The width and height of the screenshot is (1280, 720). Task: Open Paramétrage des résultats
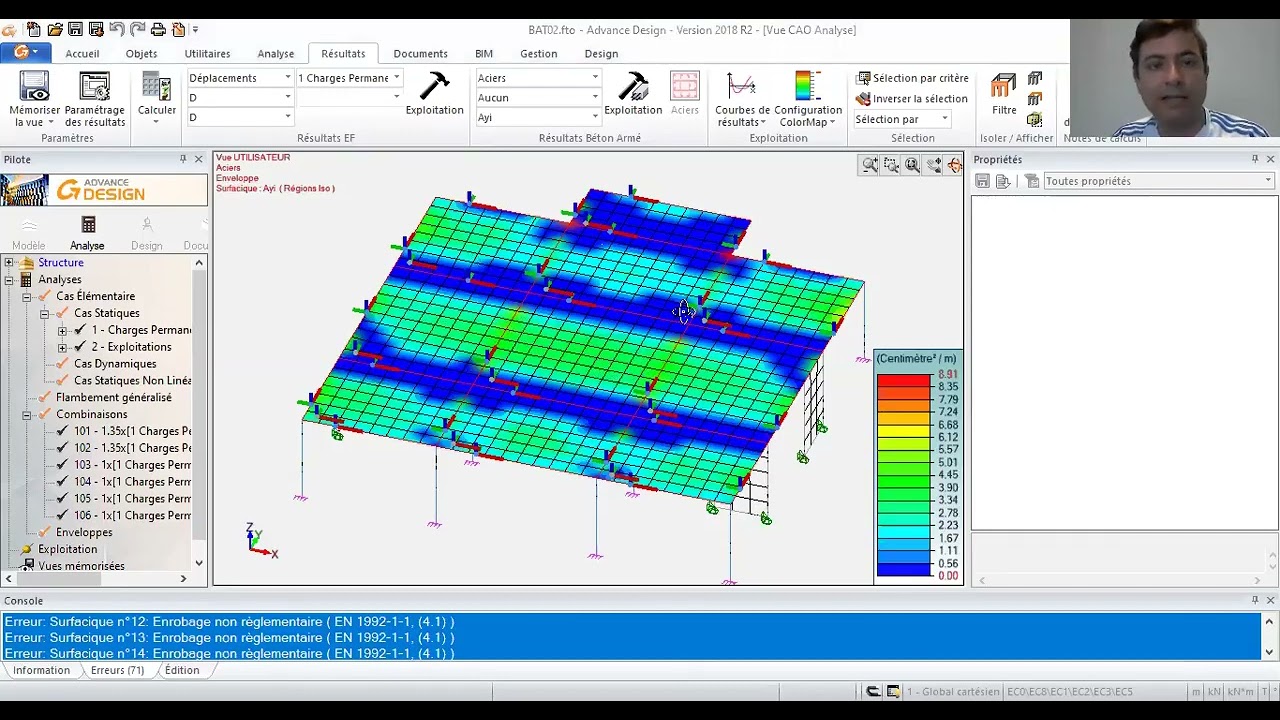[95, 100]
